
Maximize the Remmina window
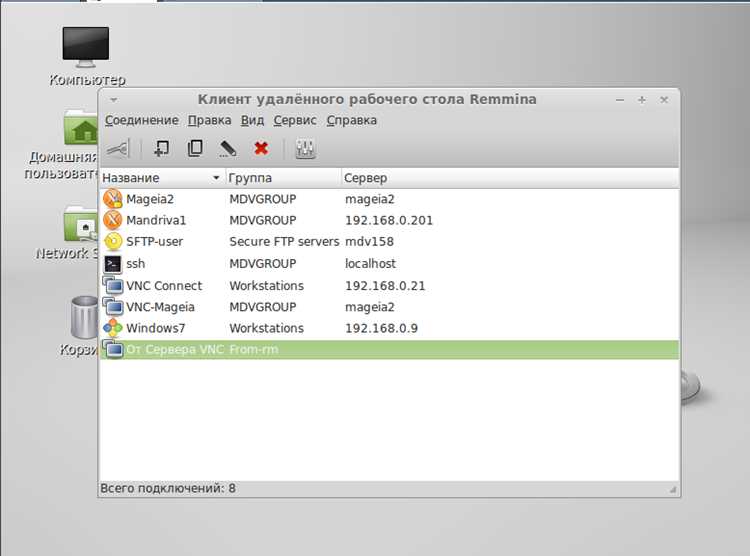(x=642, y=100)
